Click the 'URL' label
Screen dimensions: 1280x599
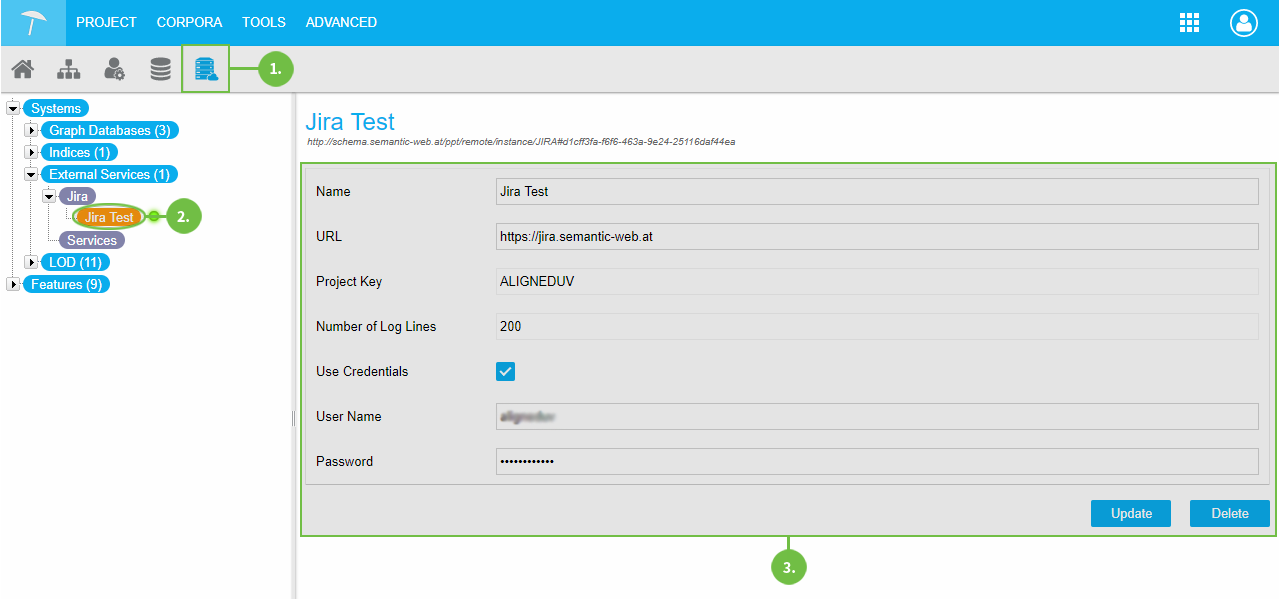(x=329, y=236)
